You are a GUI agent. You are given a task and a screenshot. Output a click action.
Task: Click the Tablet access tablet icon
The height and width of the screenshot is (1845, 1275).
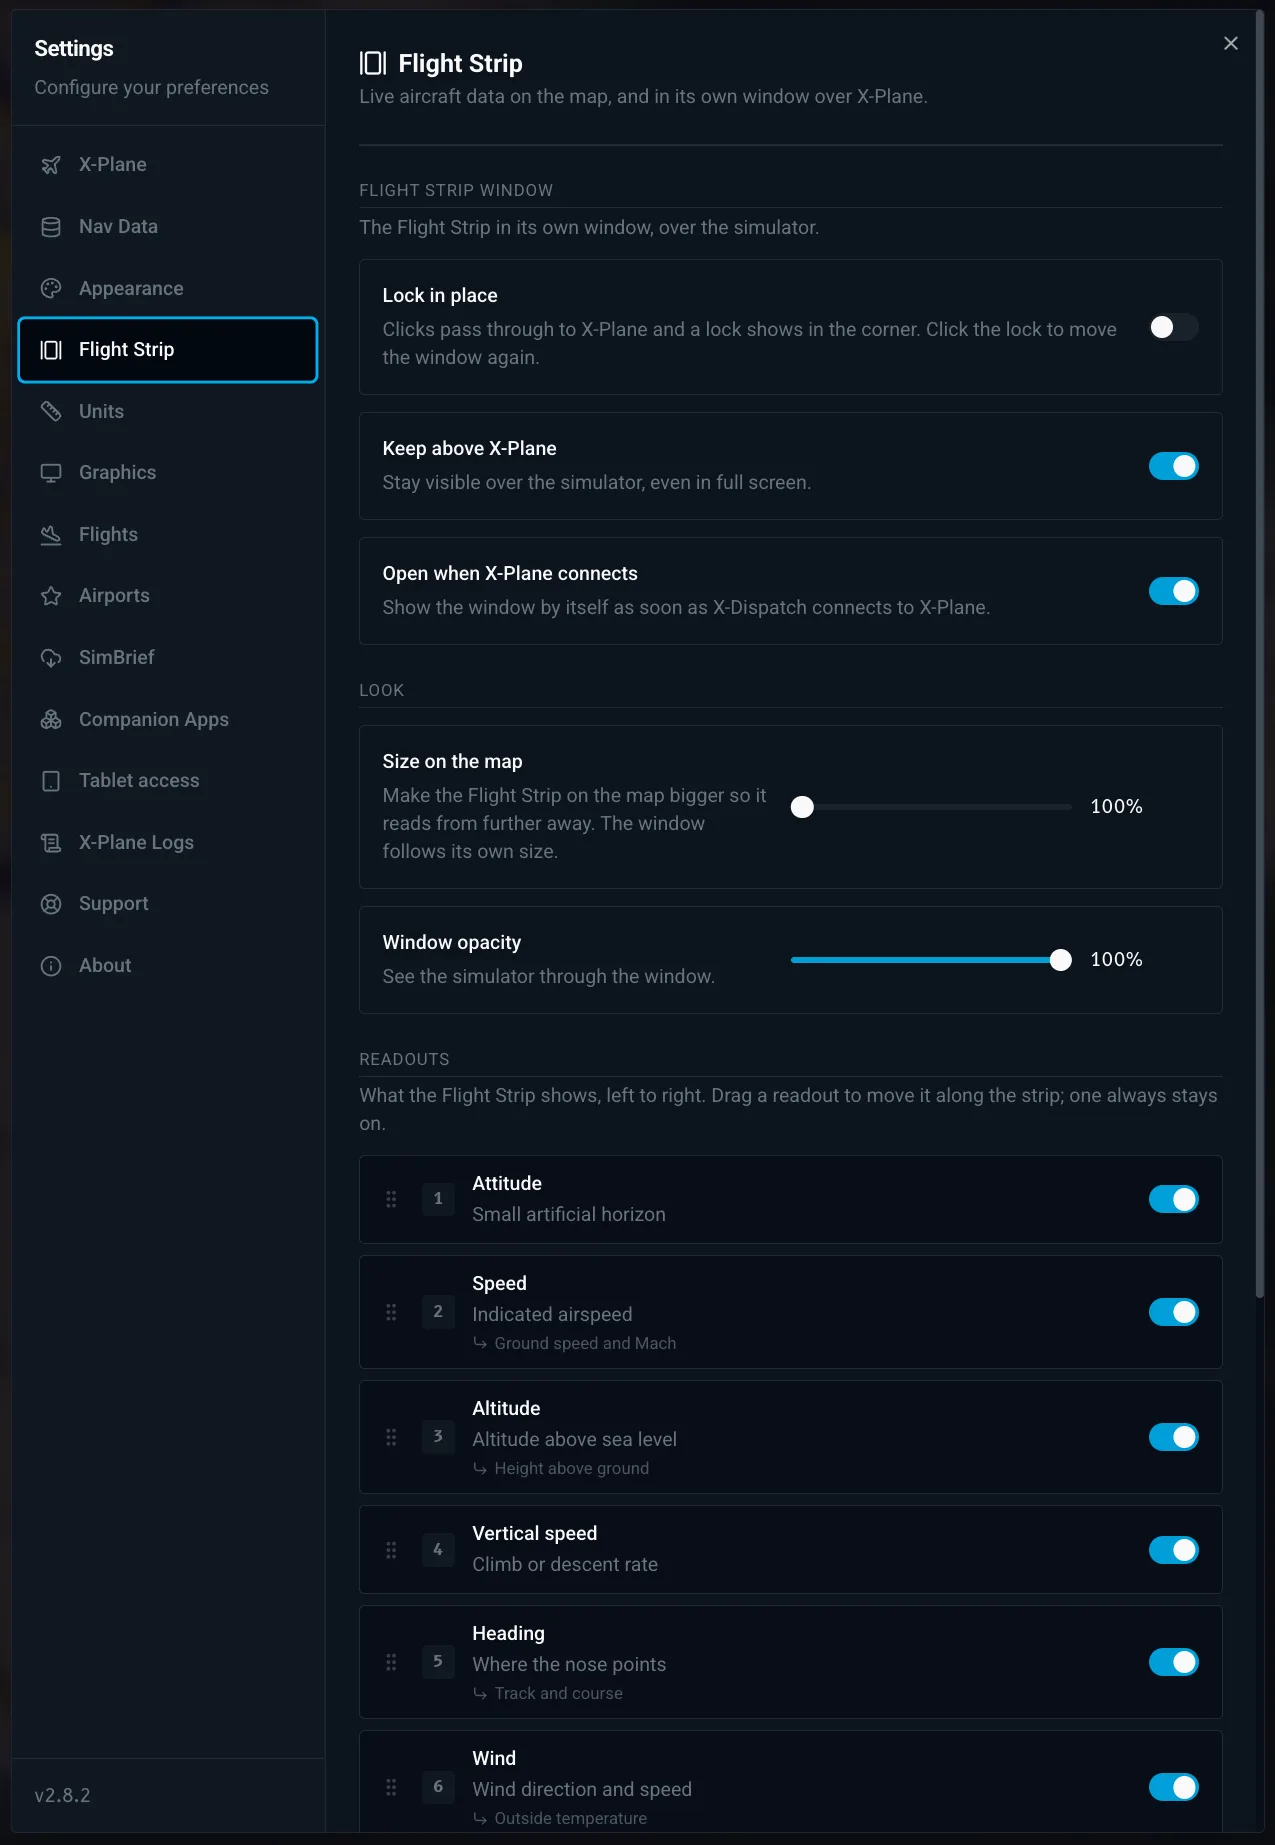[51, 781]
